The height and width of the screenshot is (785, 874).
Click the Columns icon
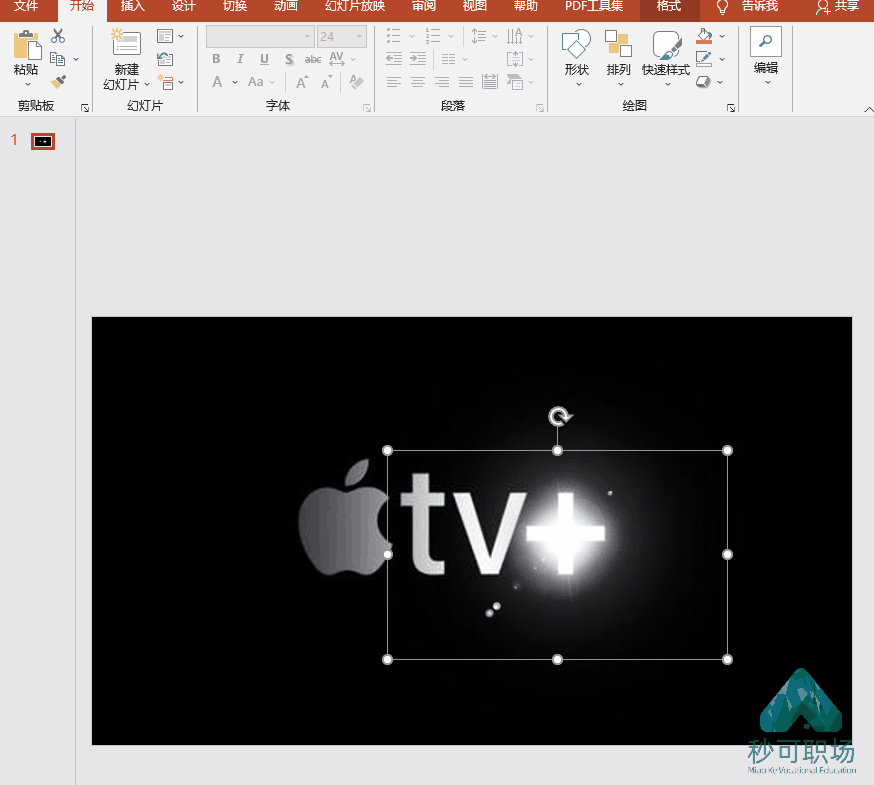coord(448,59)
